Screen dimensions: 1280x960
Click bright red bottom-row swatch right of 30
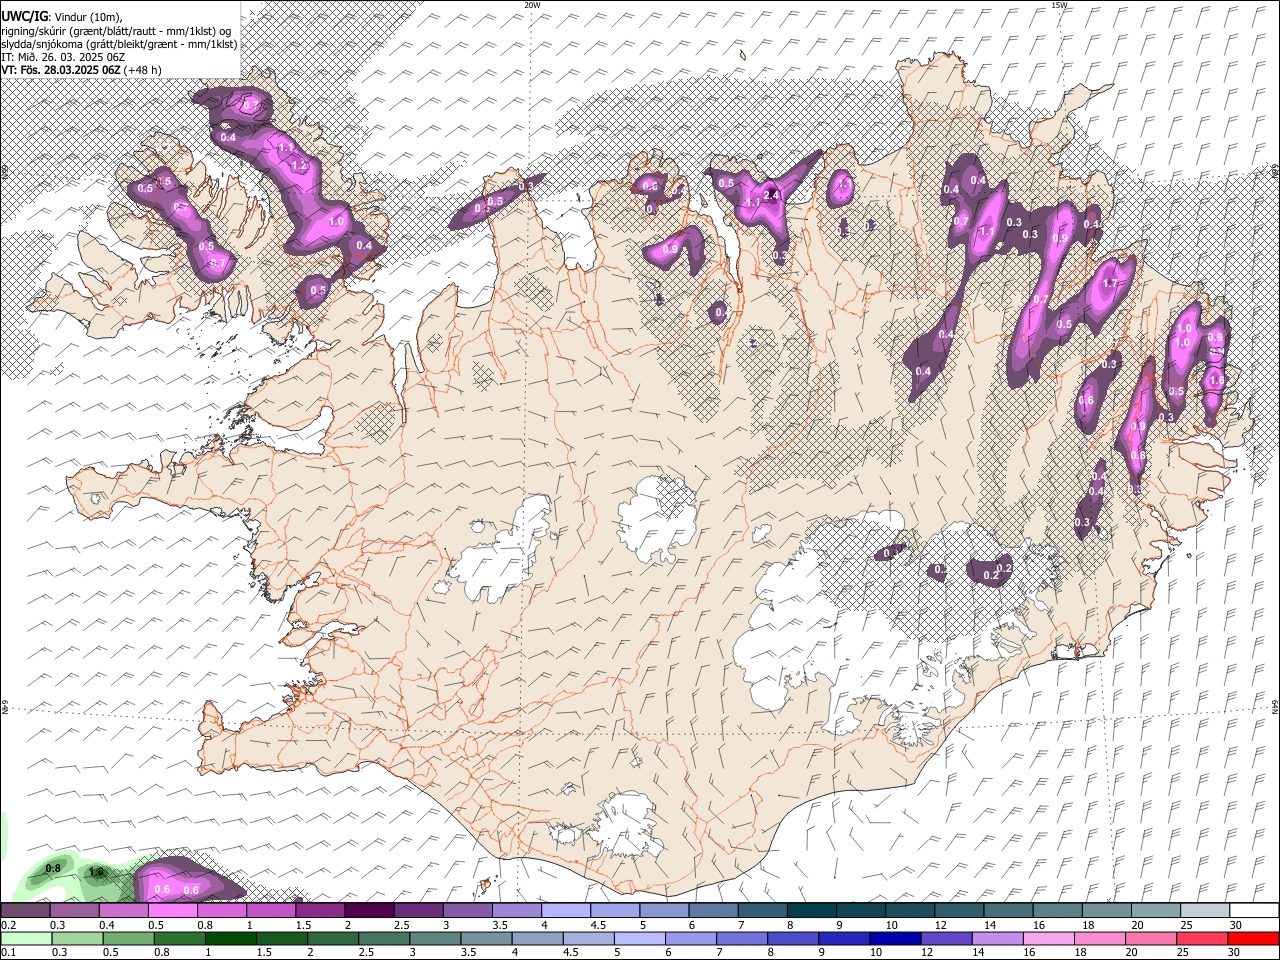click(1254, 939)
